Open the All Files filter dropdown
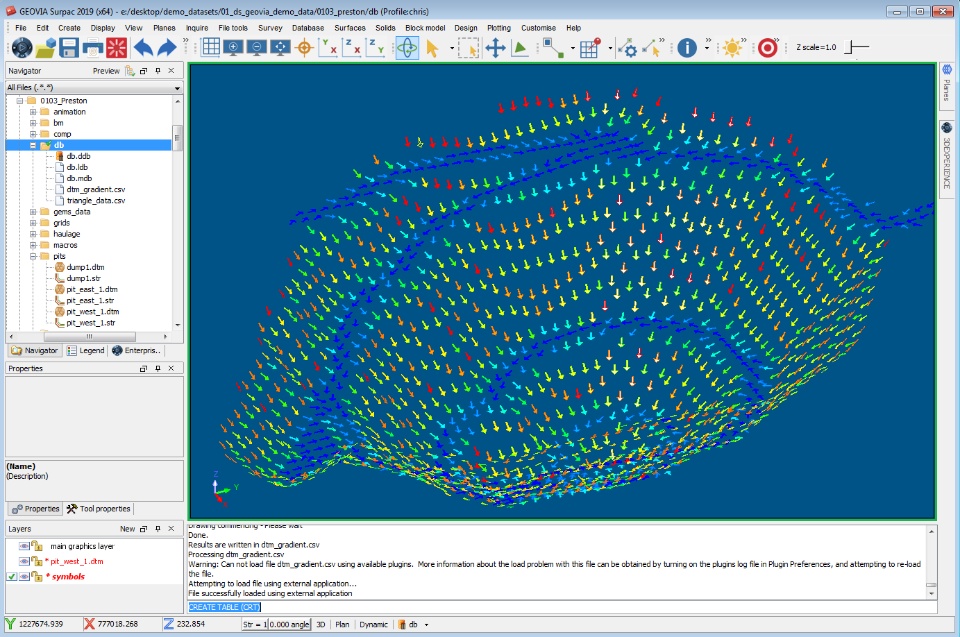 coord(177,88)
